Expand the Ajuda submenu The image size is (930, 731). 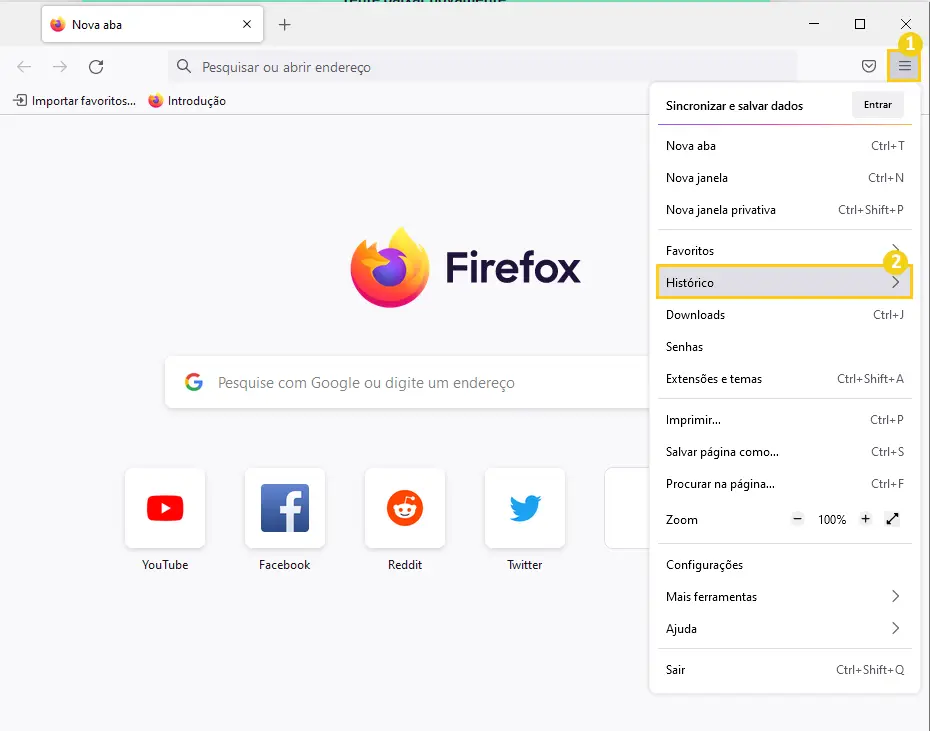[785, 629]
